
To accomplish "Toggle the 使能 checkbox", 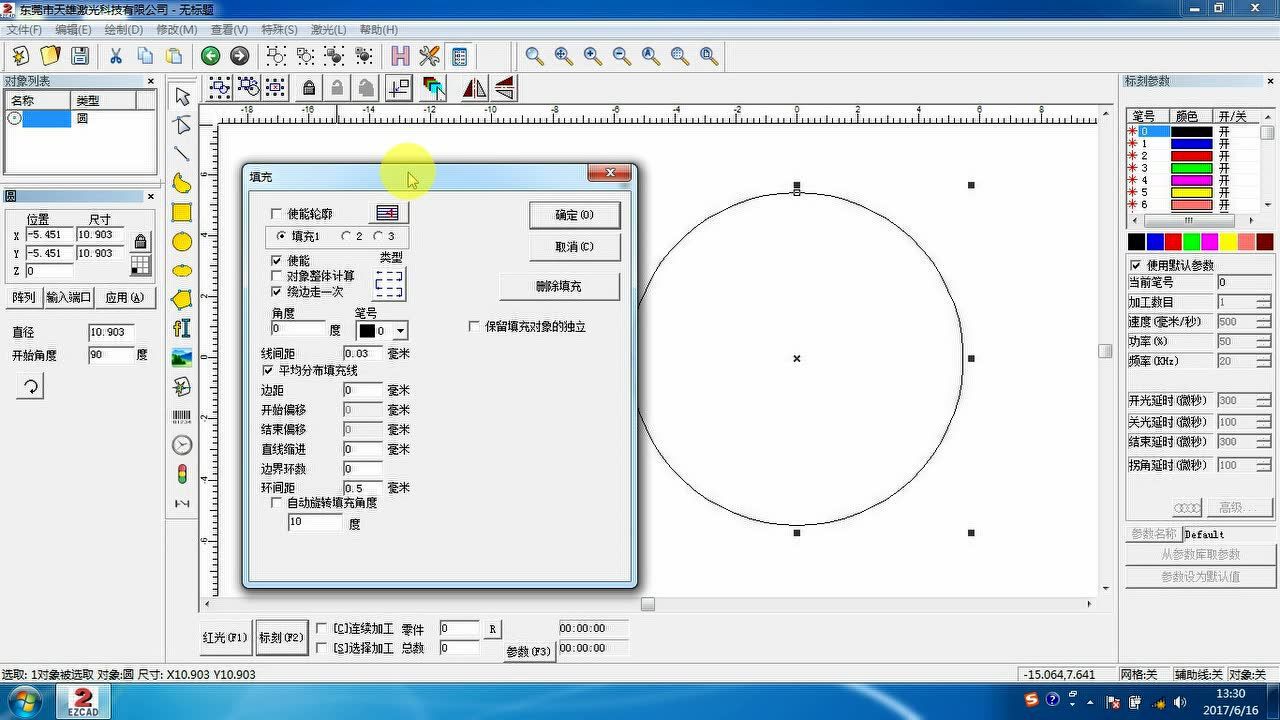I will click(x=278, y=260).
